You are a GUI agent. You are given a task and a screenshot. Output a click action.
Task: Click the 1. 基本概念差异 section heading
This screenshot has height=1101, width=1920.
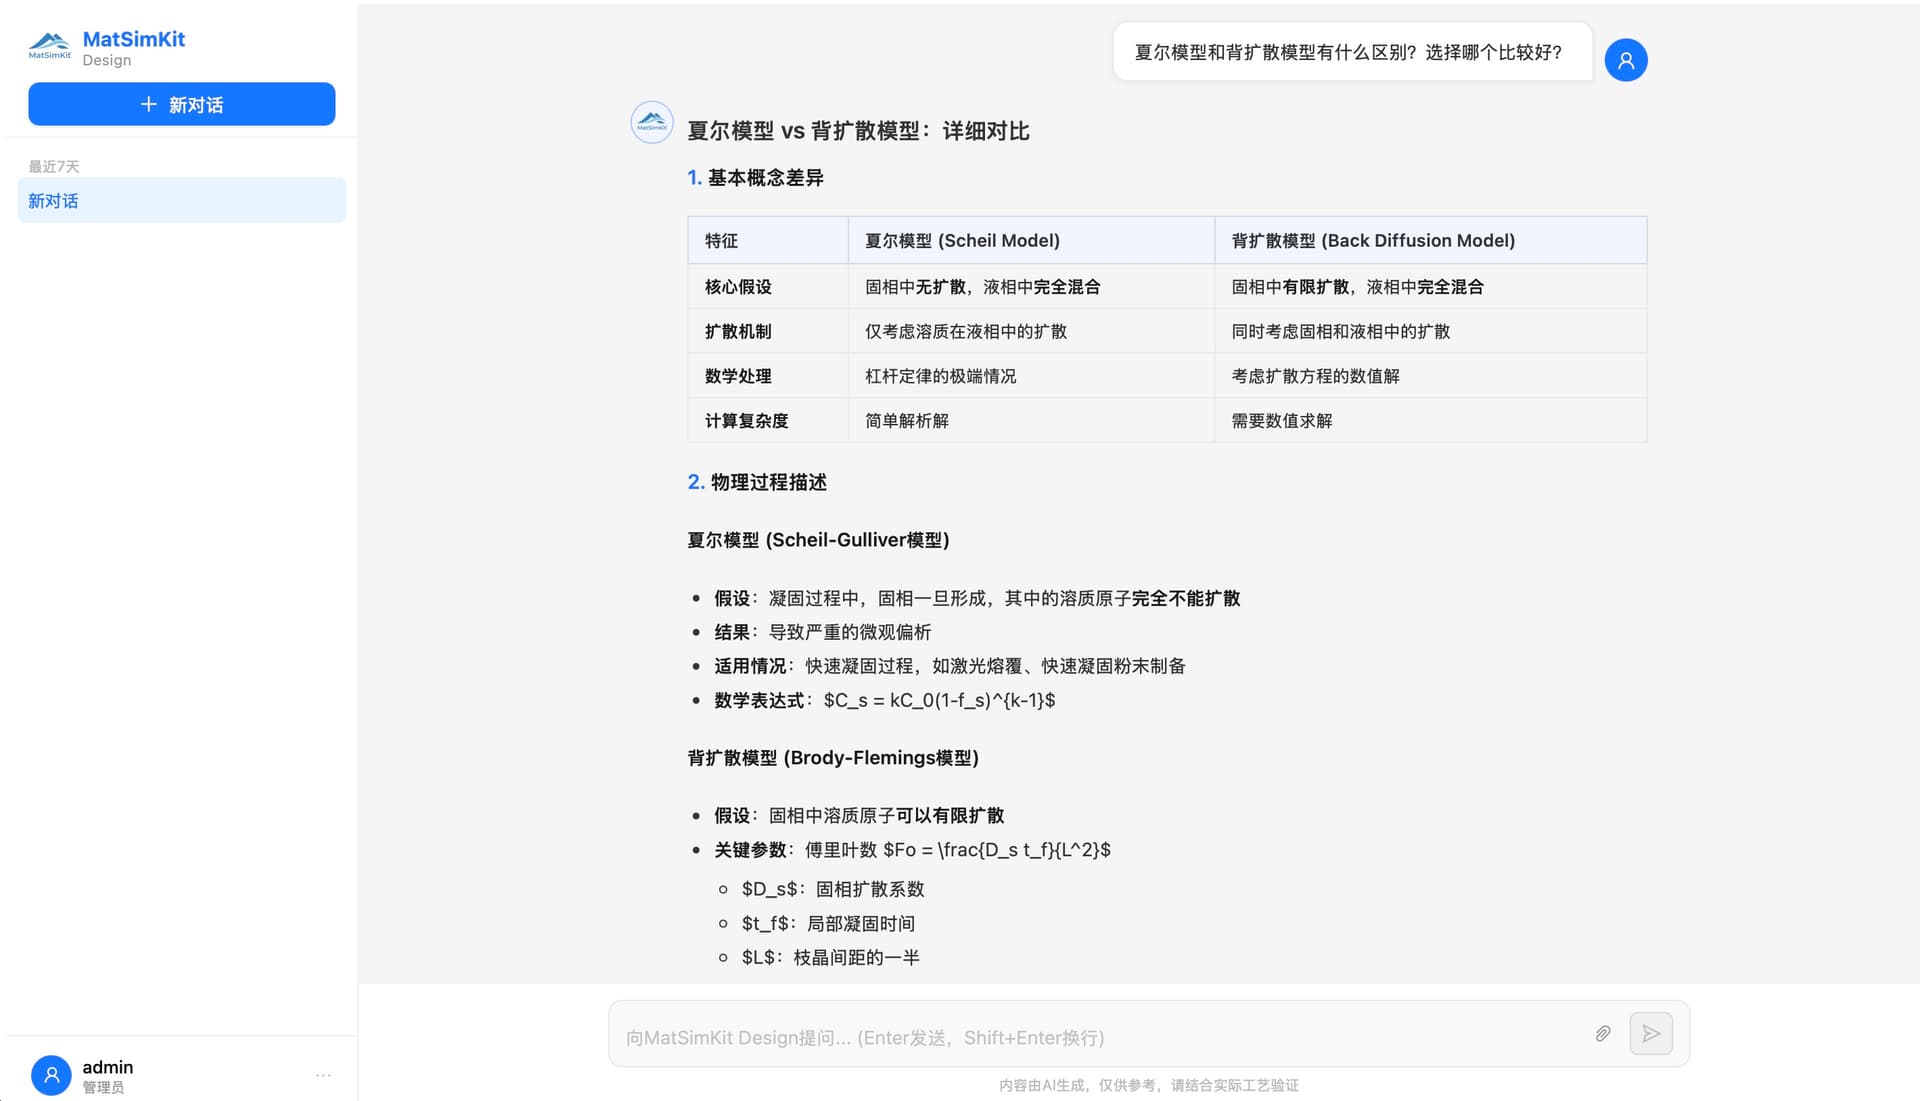[756, 177]
